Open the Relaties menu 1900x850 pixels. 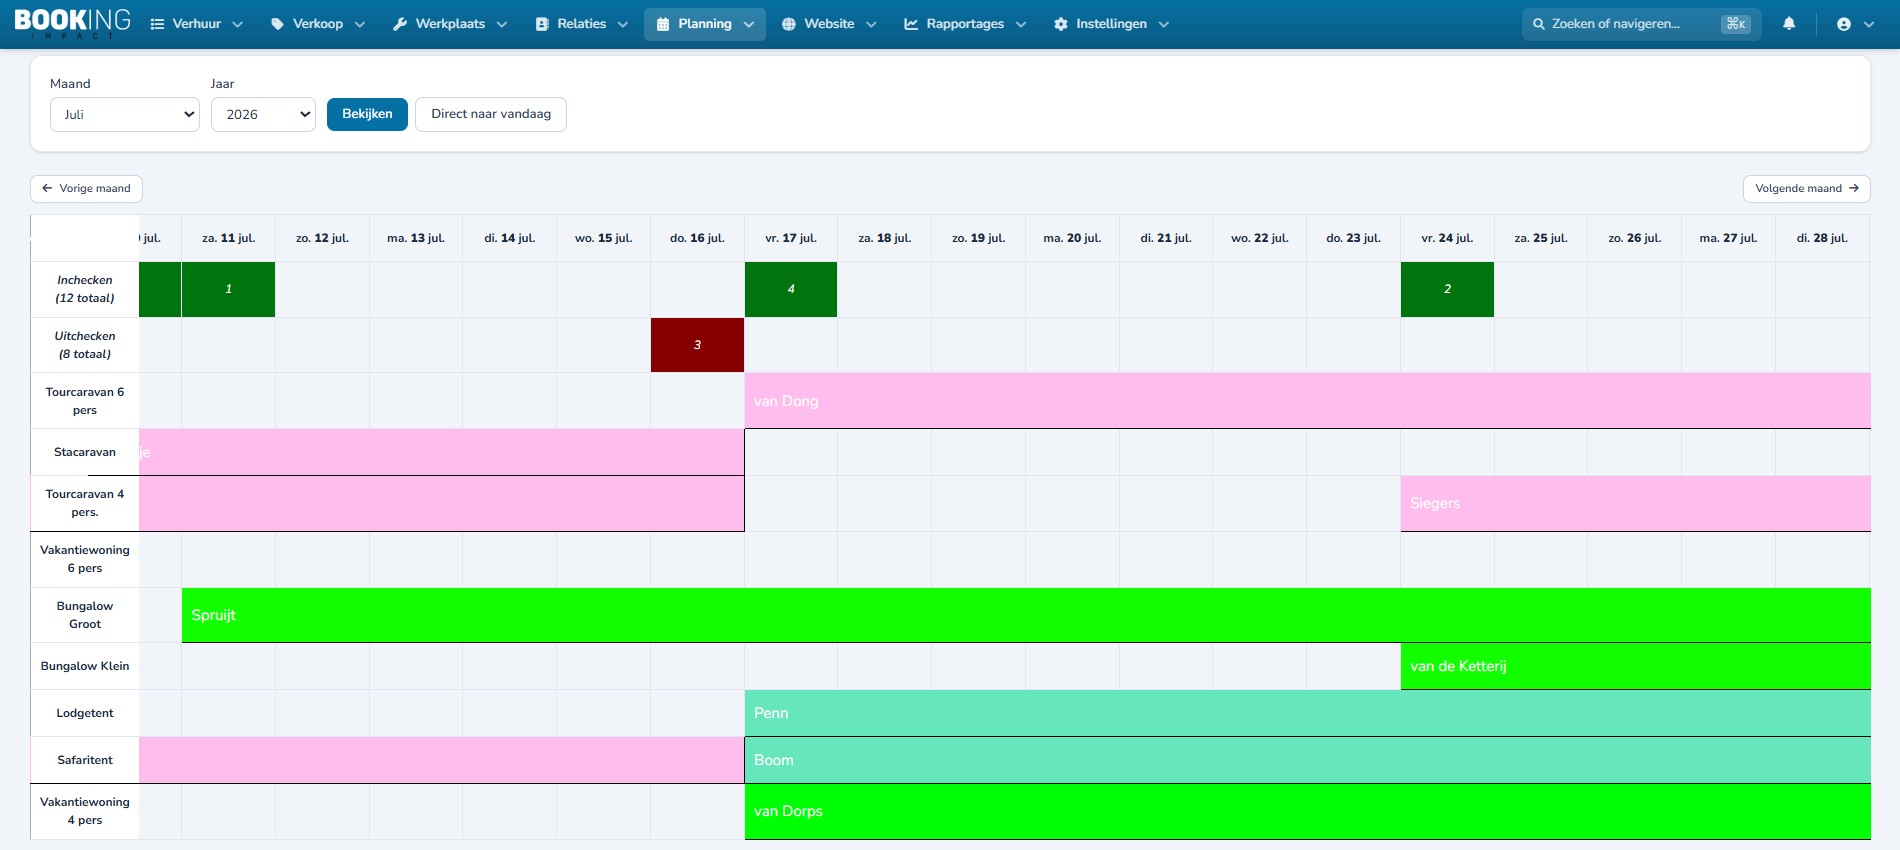[x=582, y=24]
